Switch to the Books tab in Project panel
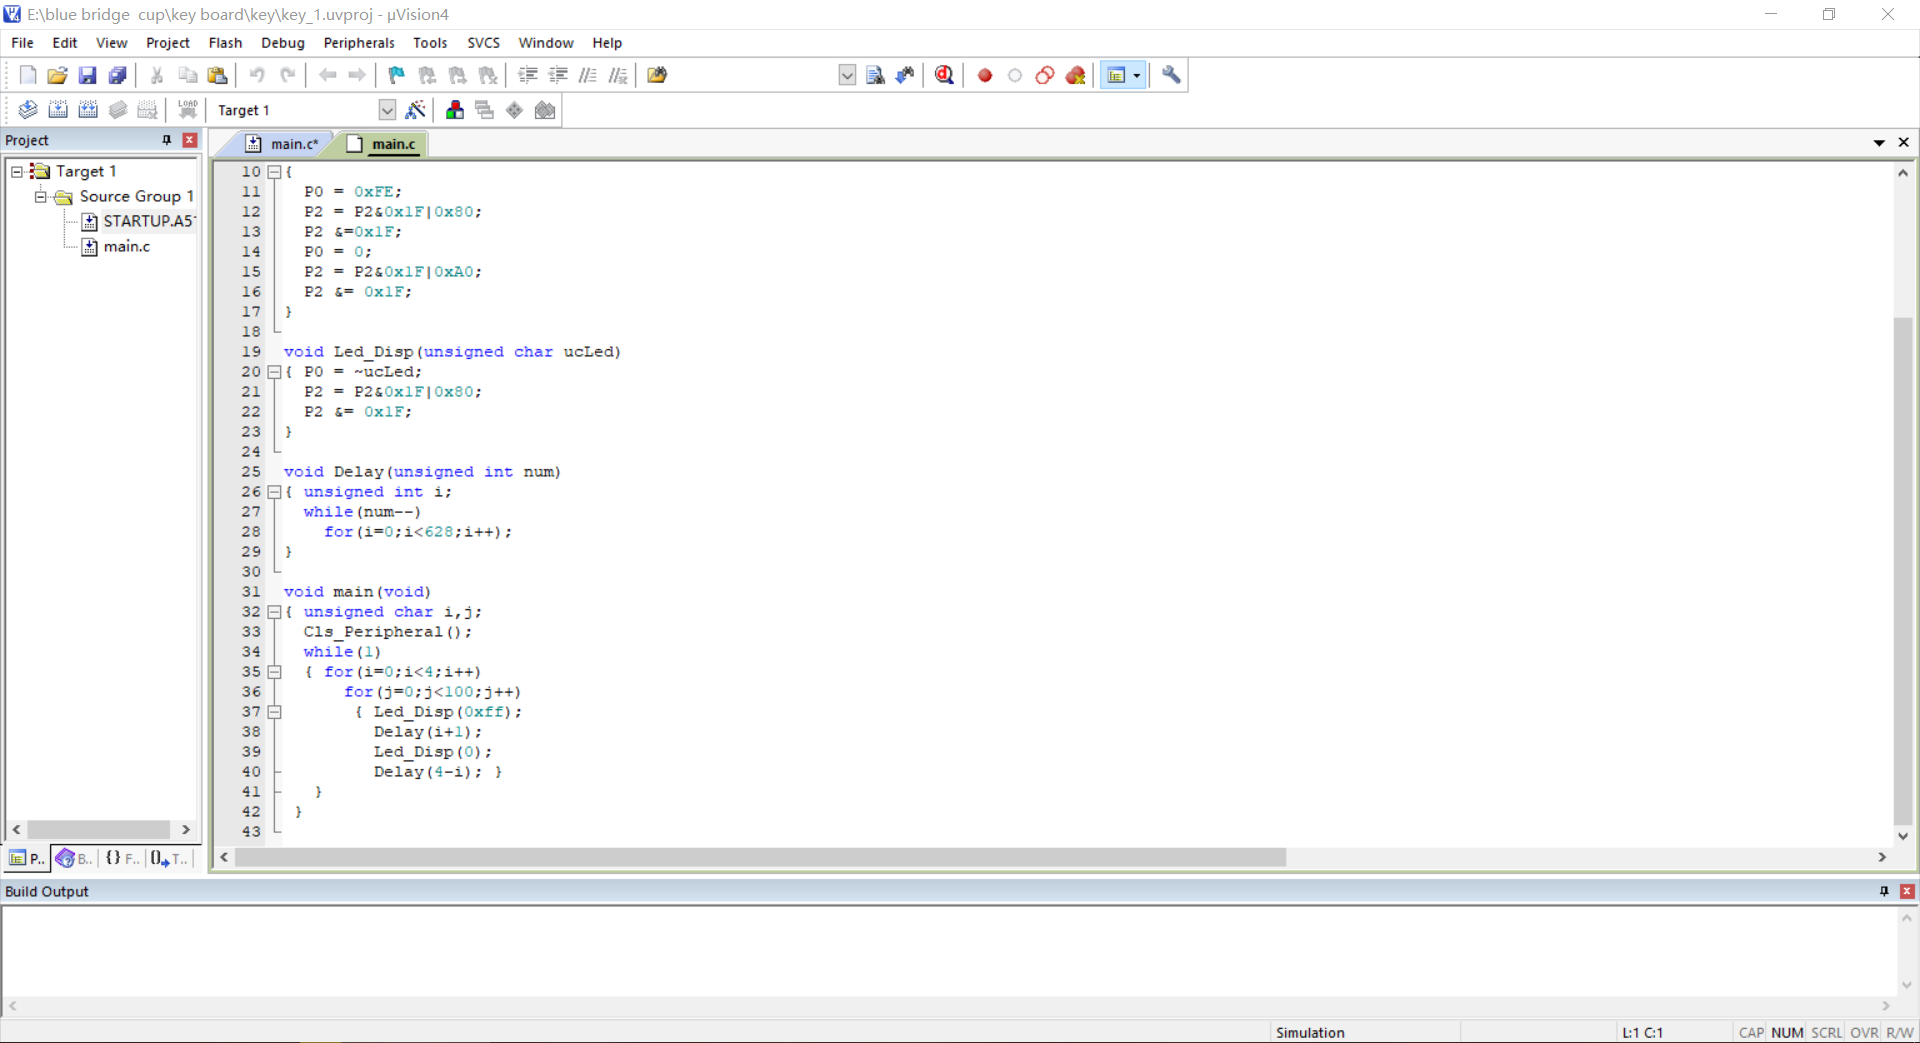The width and height of the screenshot is (1920, 1043). click(x=75, y=858)
